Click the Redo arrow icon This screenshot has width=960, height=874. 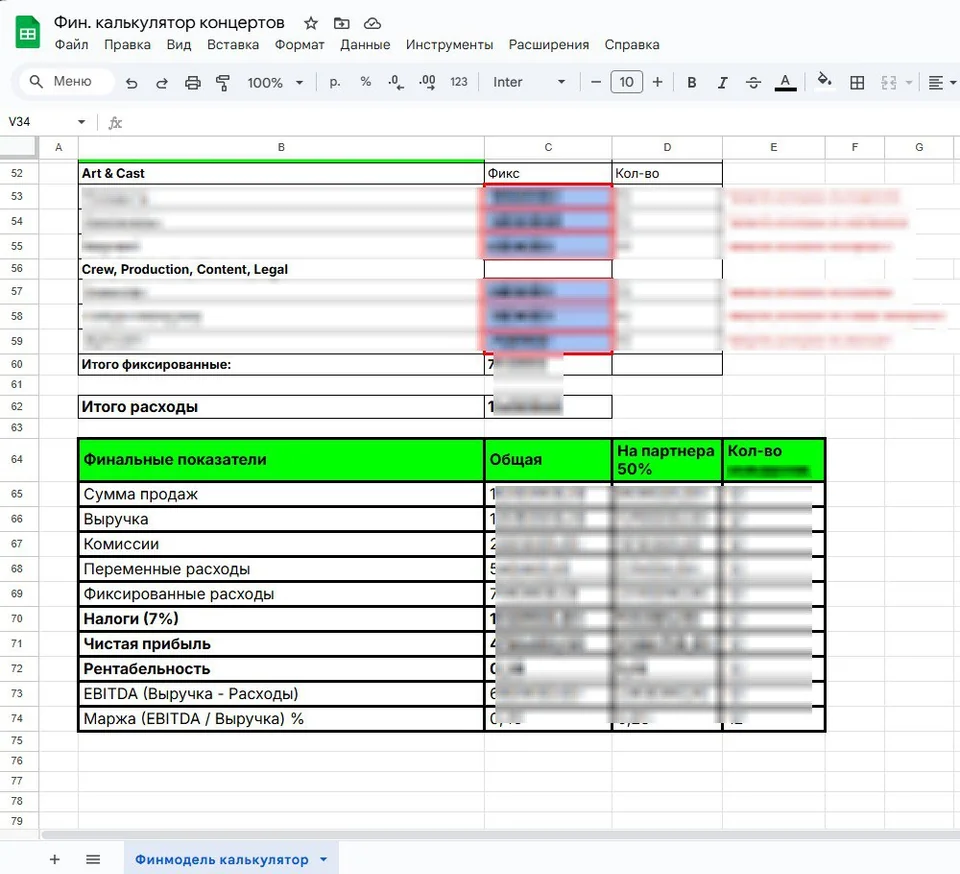coord(162,83)
